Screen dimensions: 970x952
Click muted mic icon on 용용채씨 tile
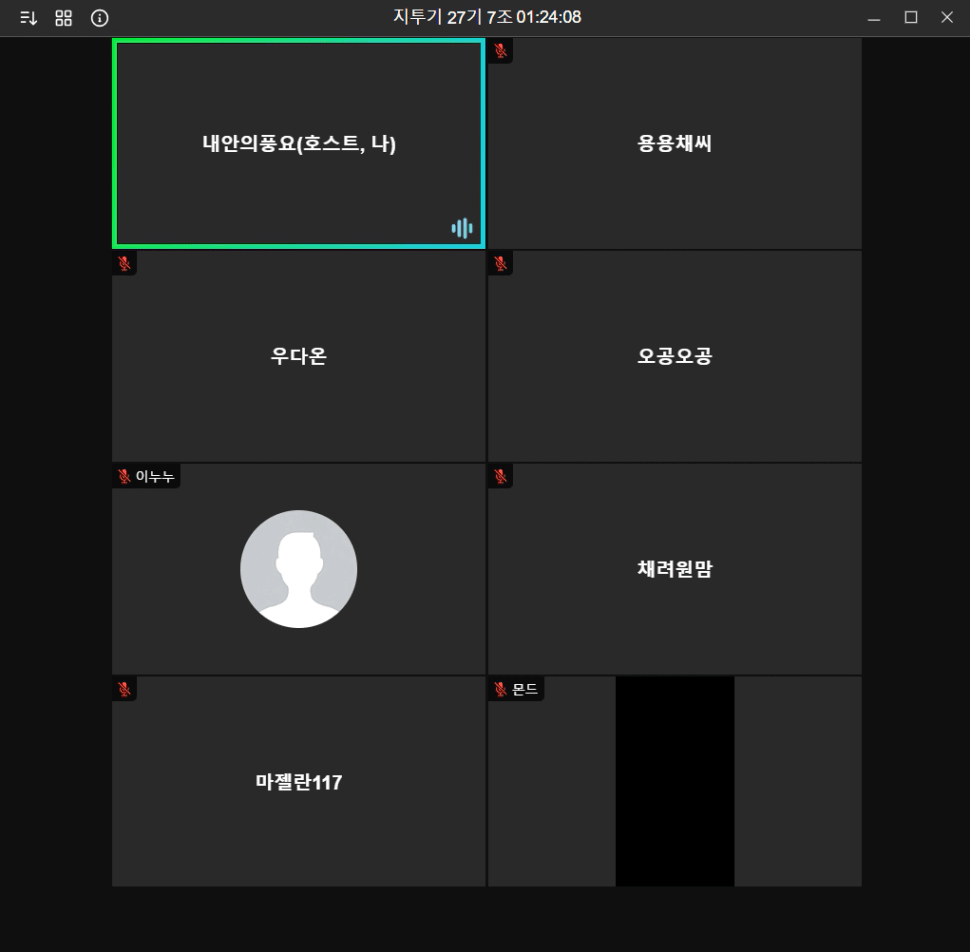500,51
